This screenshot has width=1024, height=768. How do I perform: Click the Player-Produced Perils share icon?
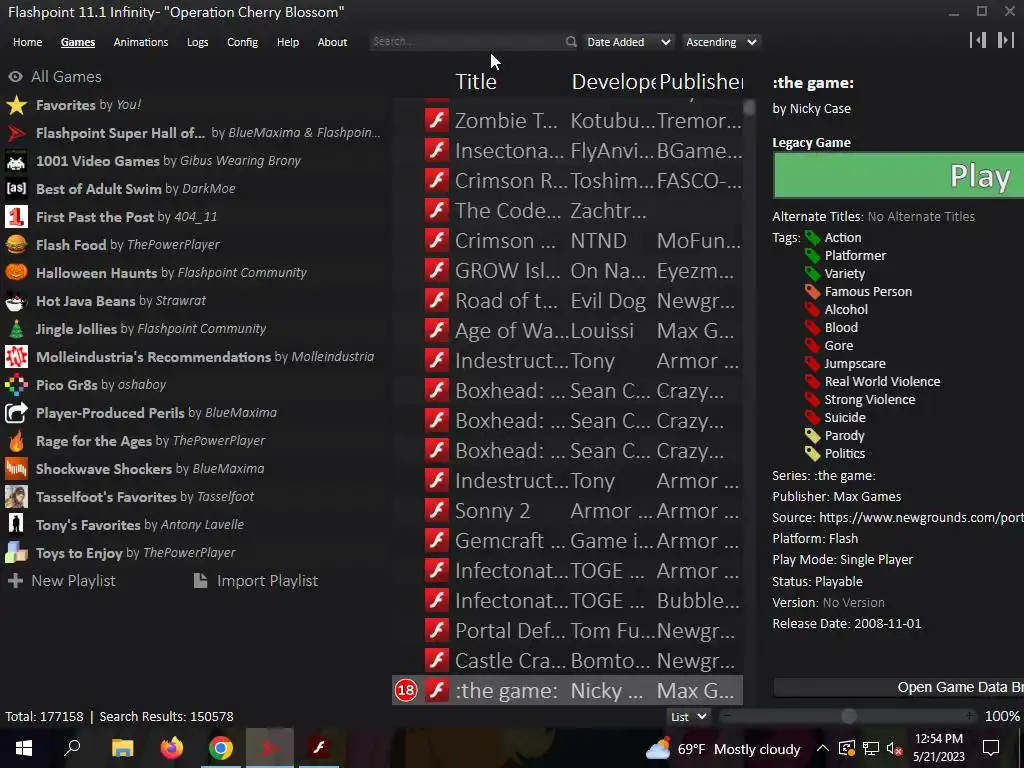pos(16,413)
